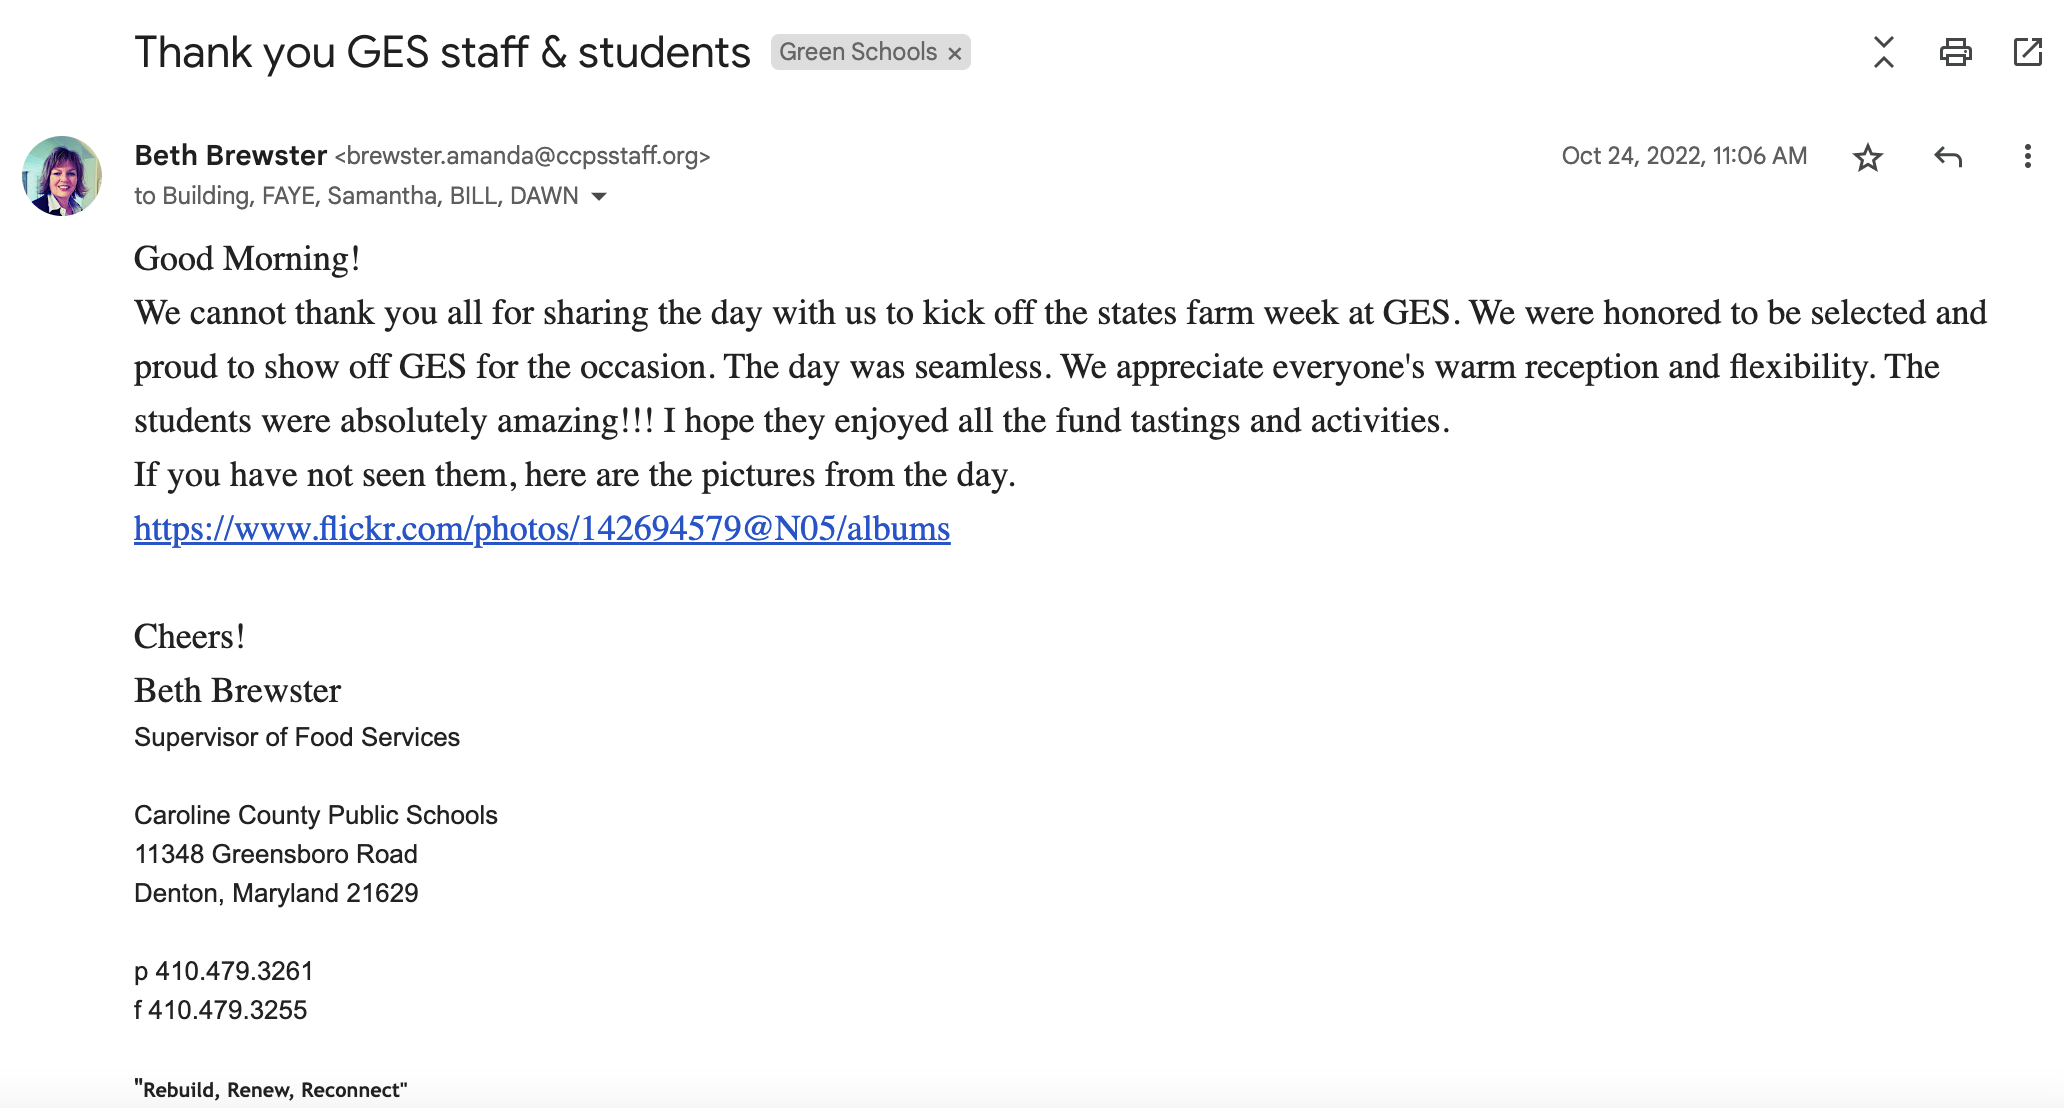Open the More options menu
Viewport: 2064px width, 1108px height.
pyautogui.click(x=2027, y=157)
